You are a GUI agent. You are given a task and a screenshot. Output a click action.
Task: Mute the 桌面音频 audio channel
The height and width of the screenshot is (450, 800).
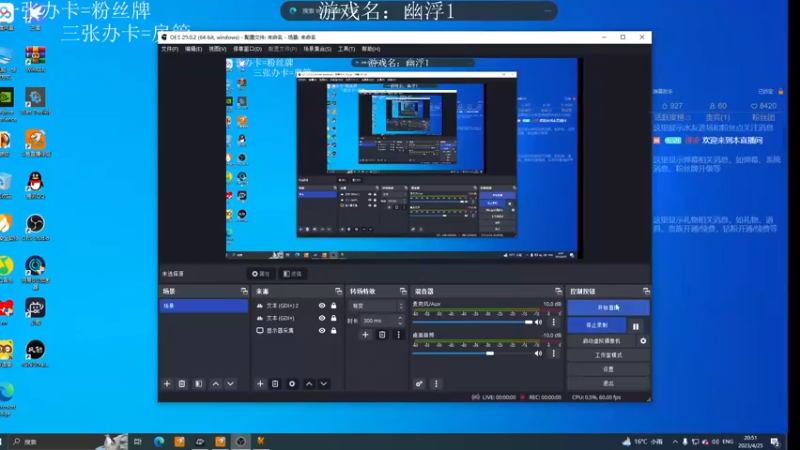[538, 353]
